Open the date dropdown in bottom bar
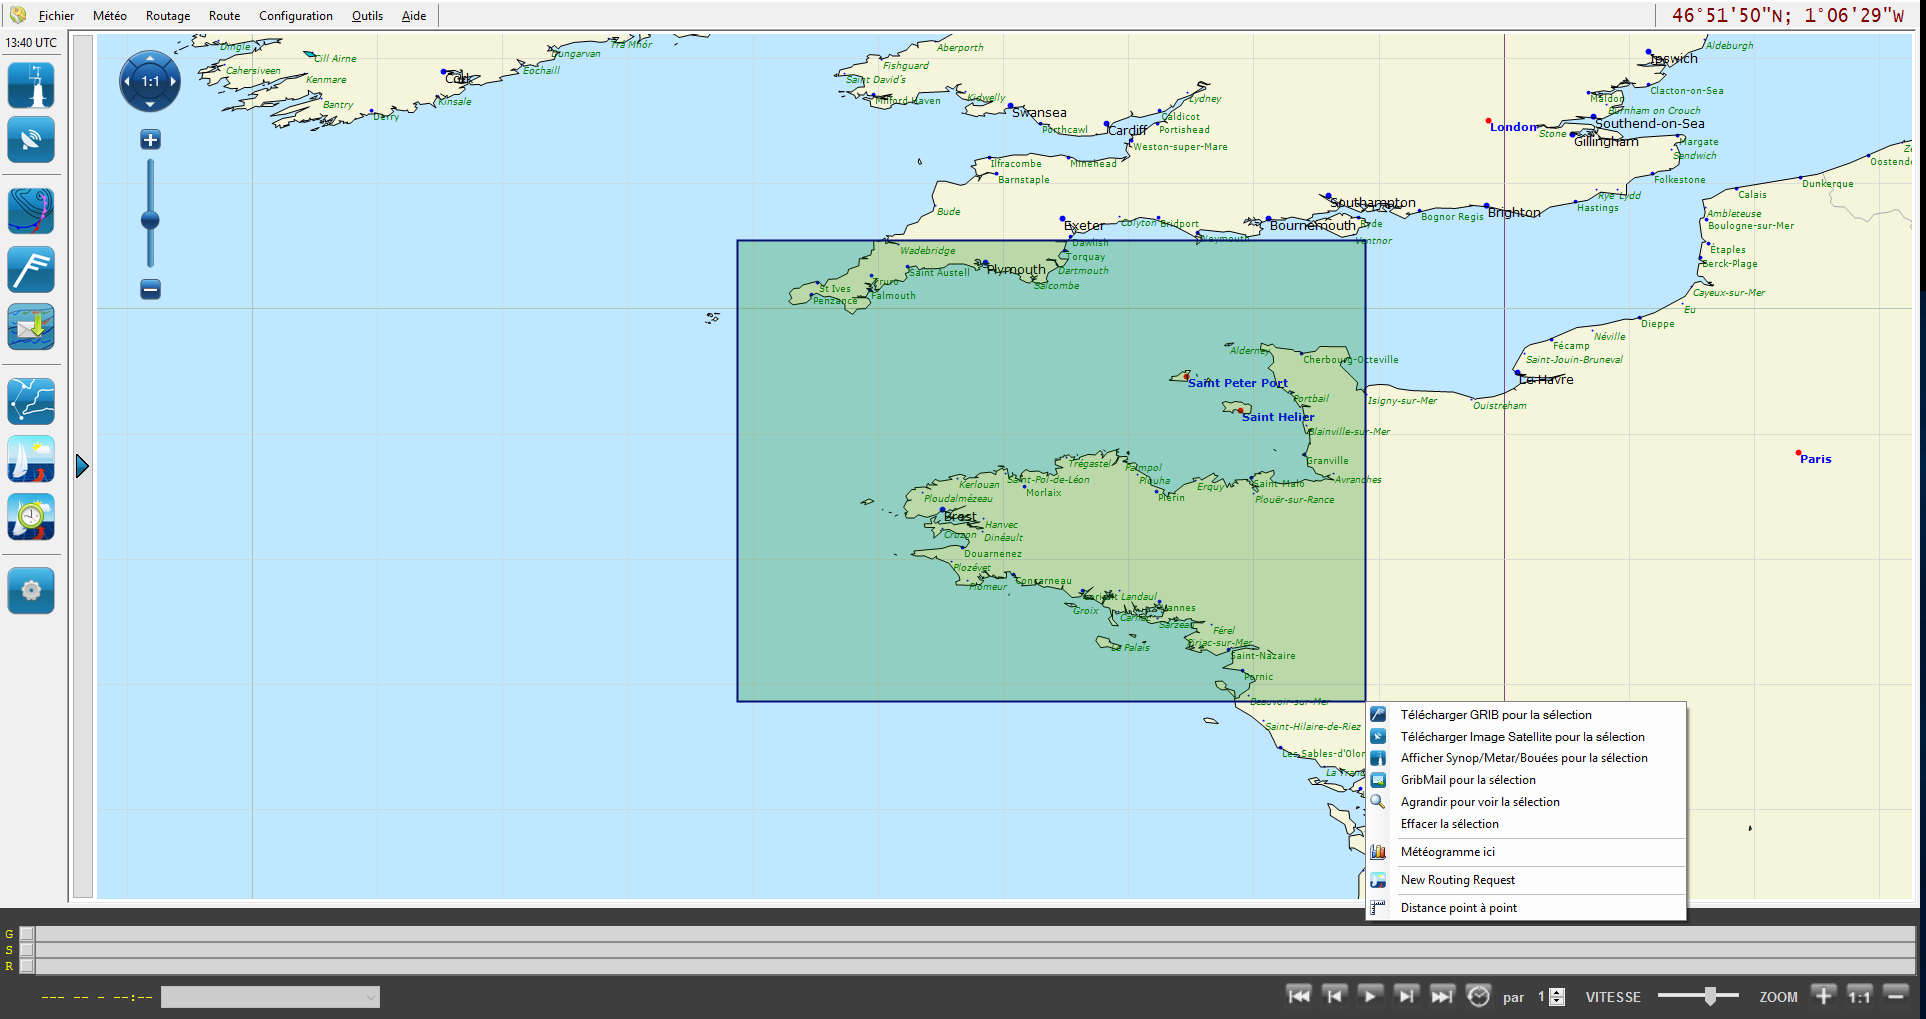 click(270, 997)
